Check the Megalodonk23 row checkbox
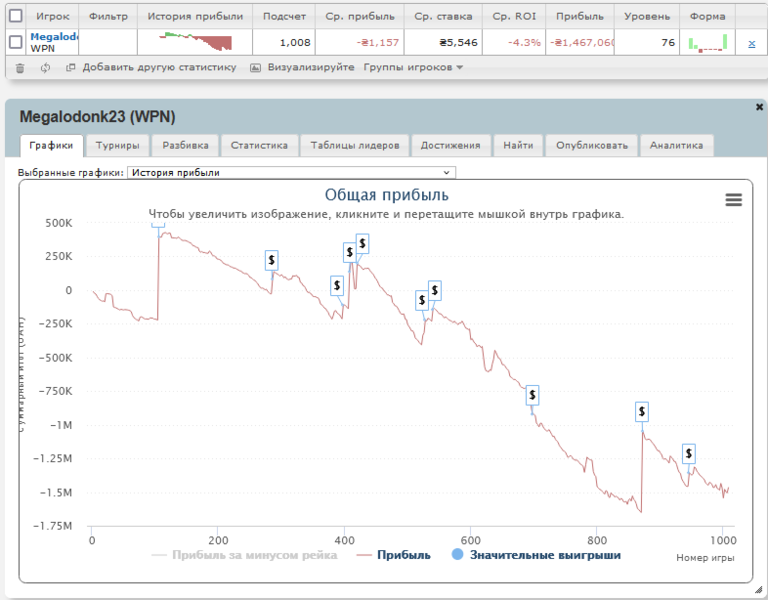Image resolution: width=768 pixels, height=600 pixels. (x=15, y=42)
